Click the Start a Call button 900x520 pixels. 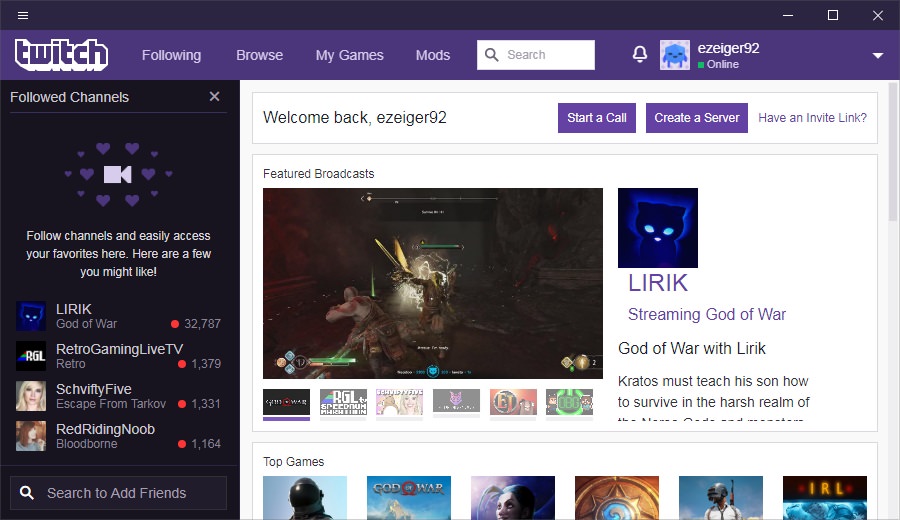596,118
